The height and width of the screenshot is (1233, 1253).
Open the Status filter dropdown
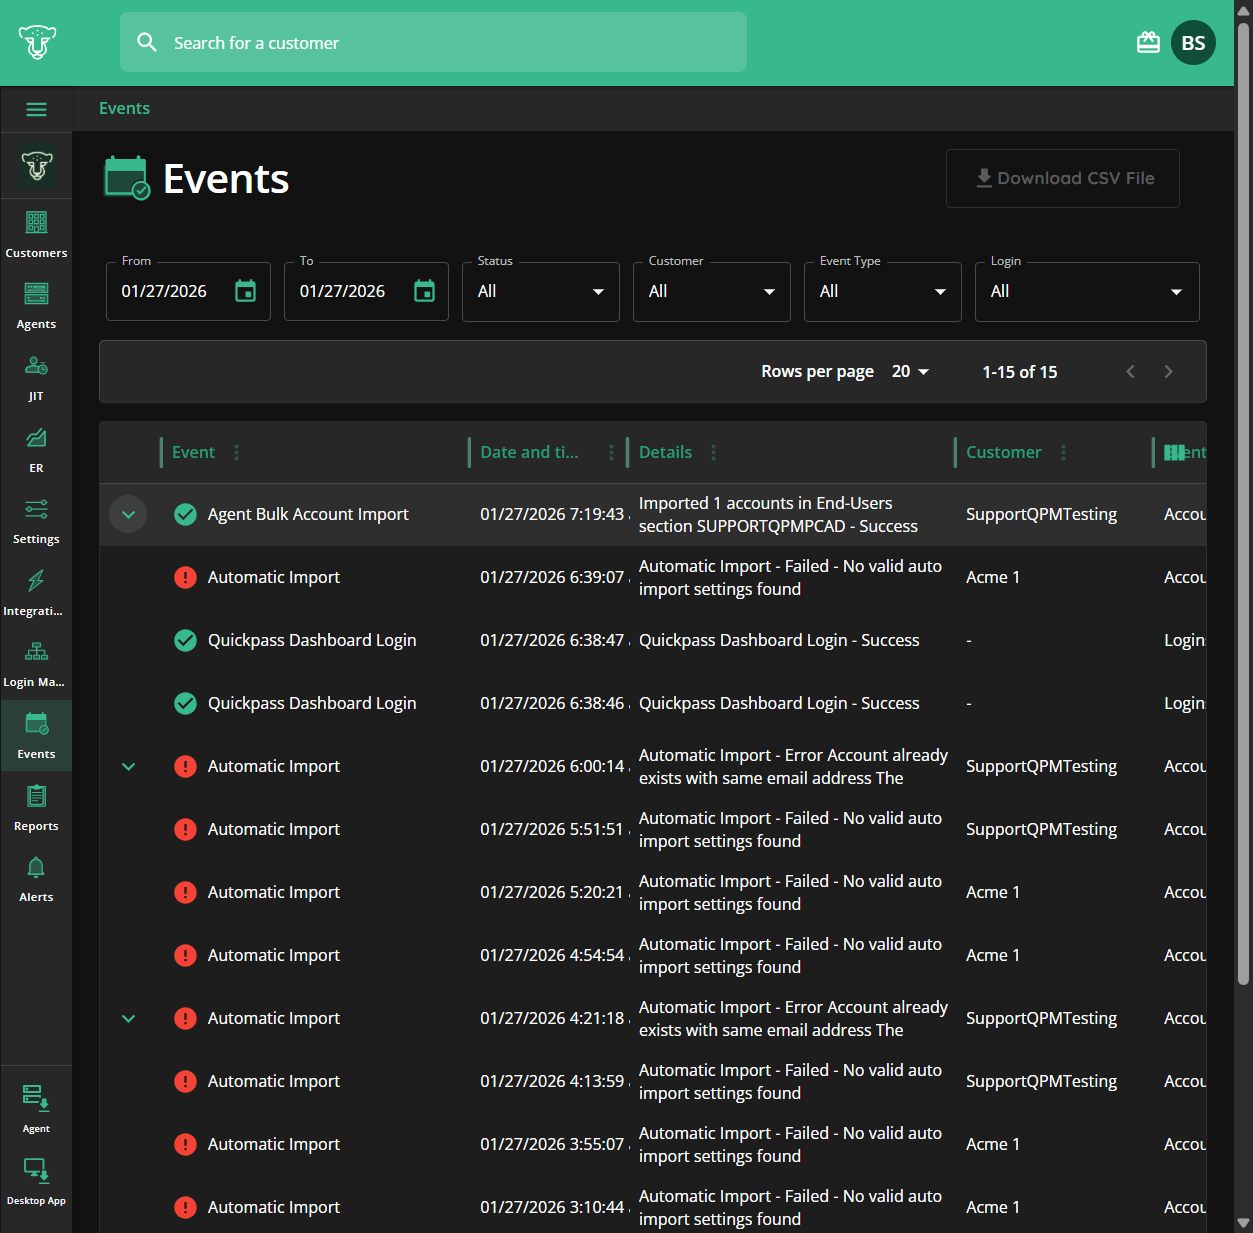[541, 291]
